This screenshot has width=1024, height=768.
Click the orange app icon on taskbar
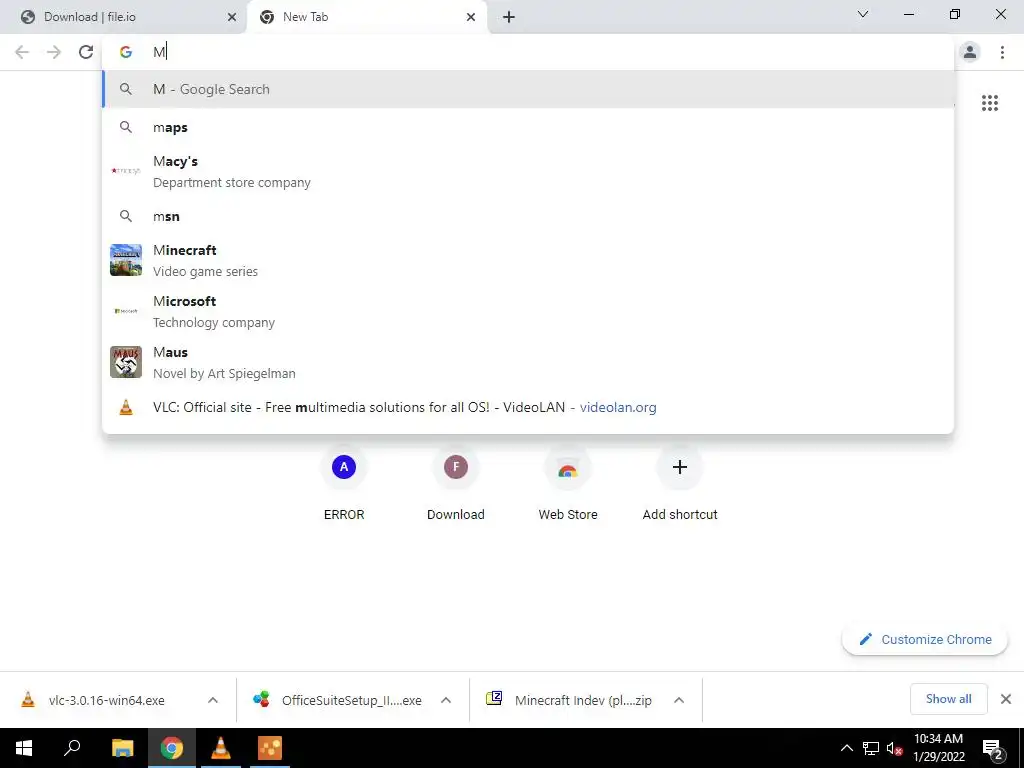(x=270, y=748)
